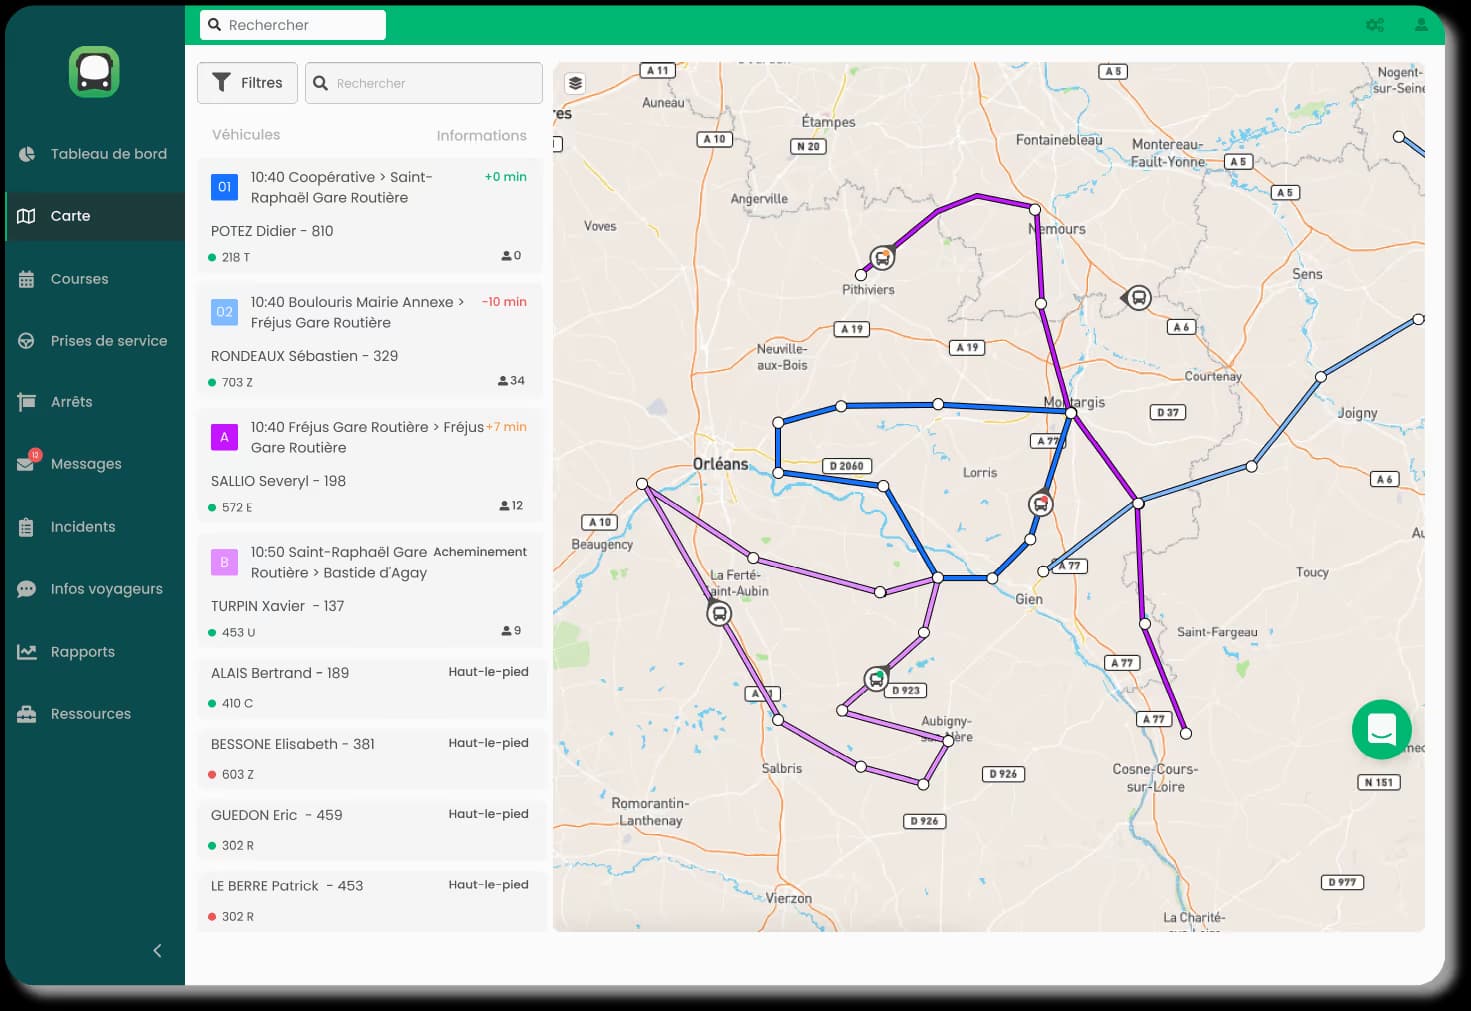
Task: Select LE BERRE Patrick - 453 row
Action: click(x=371, y=901)
